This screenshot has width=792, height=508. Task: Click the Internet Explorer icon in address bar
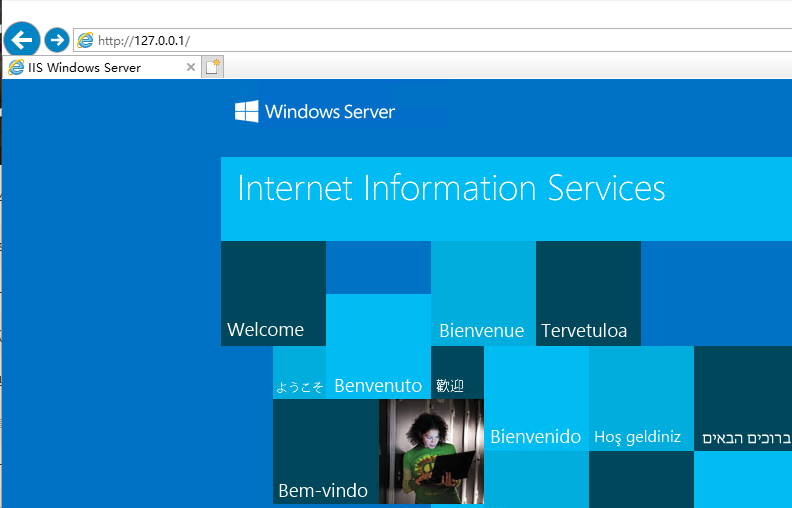pyautogui.click(x=85, y=40)
